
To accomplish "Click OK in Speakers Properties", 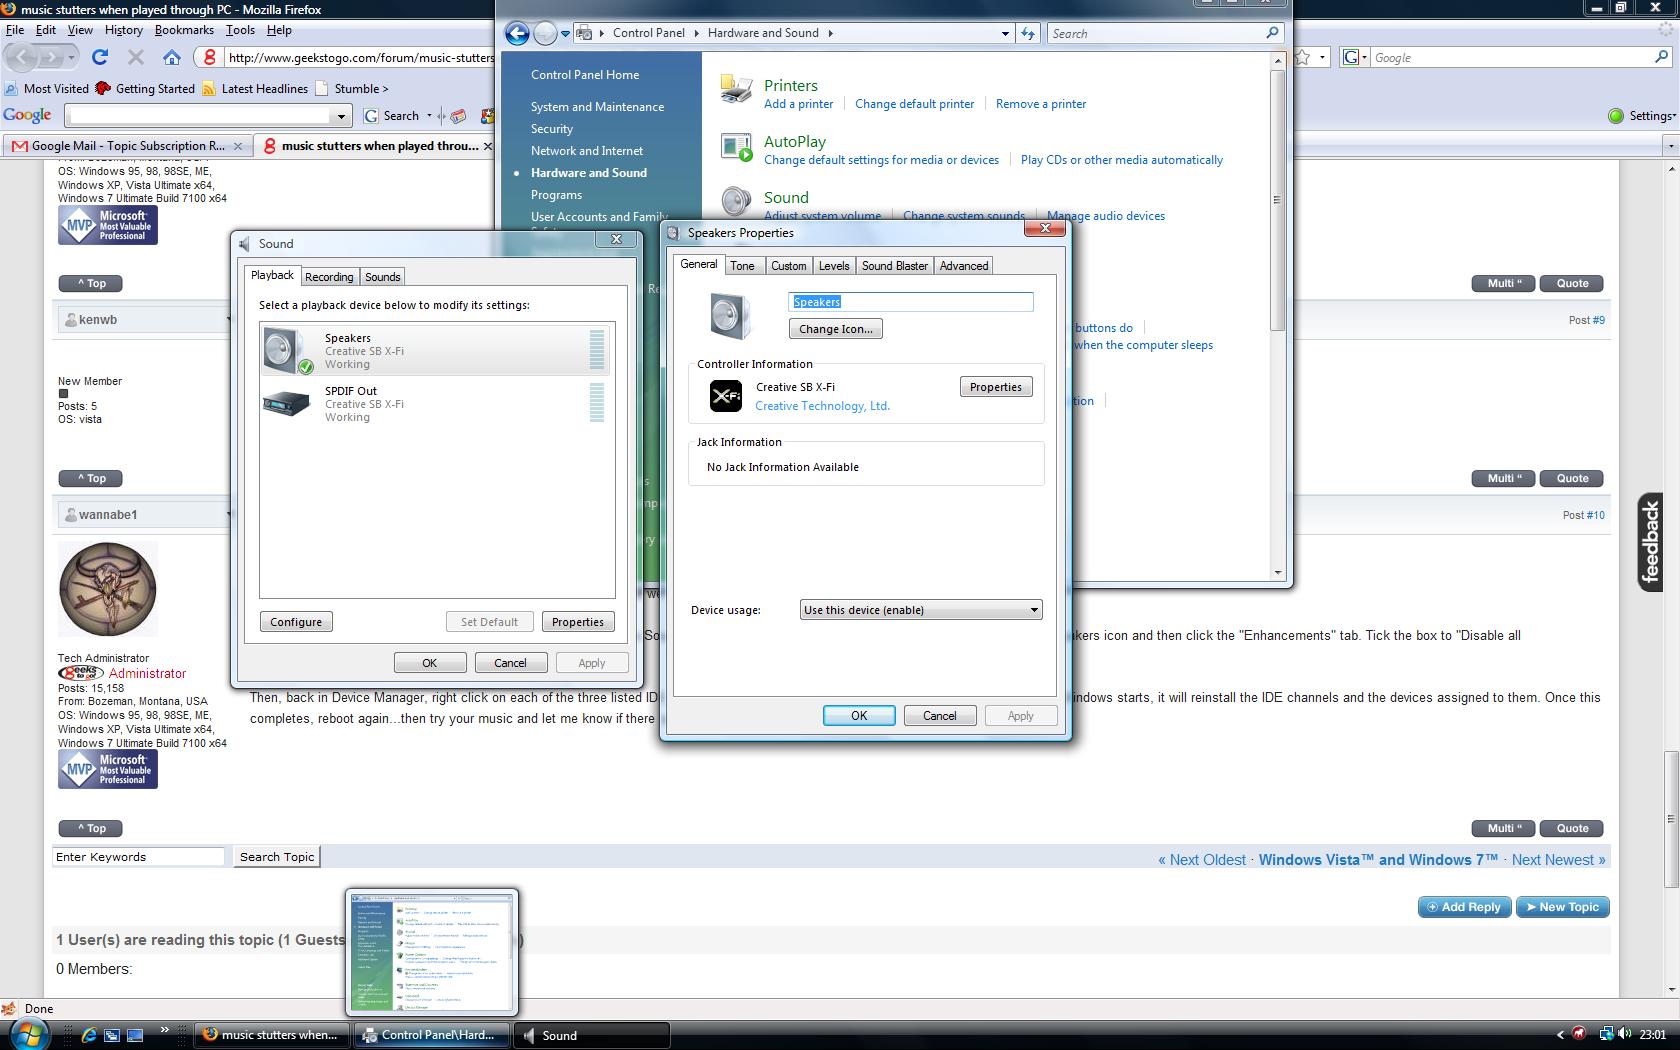I will [x=859, y=716].
